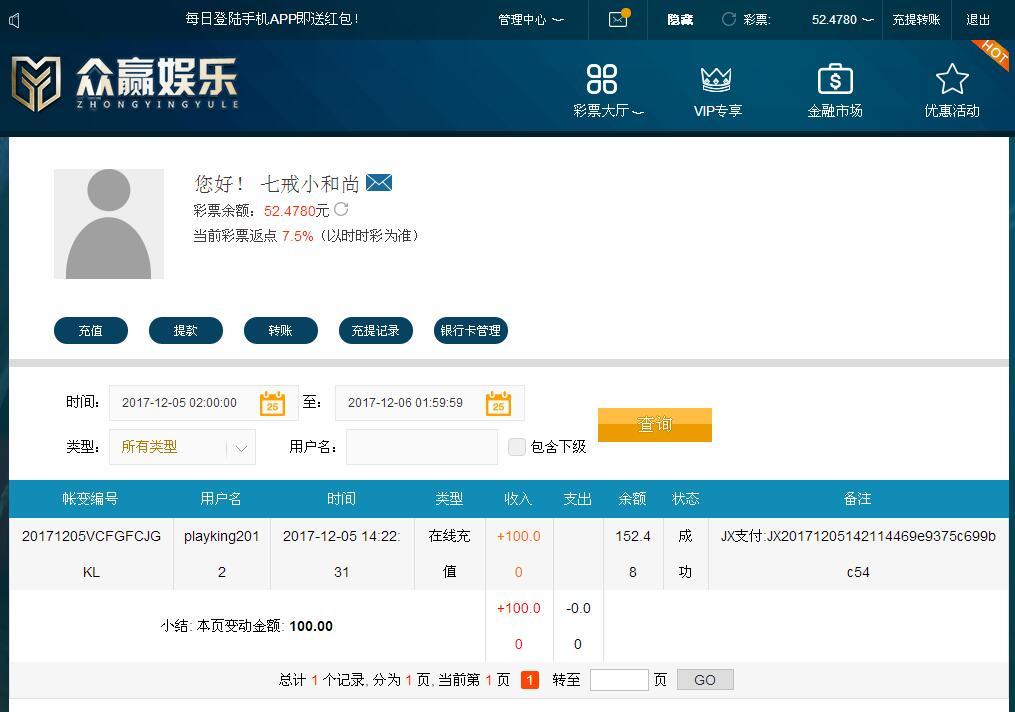Click the 余额 column header
1015x712 pixels.
point(632,498)
